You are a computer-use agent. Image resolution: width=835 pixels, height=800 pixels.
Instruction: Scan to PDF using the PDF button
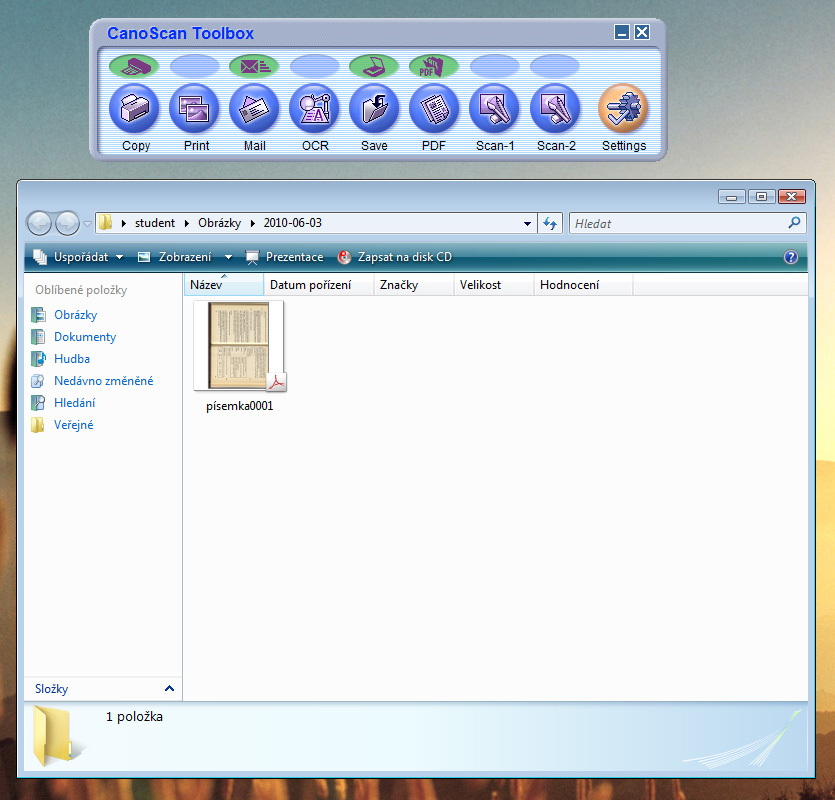[434, 109]
